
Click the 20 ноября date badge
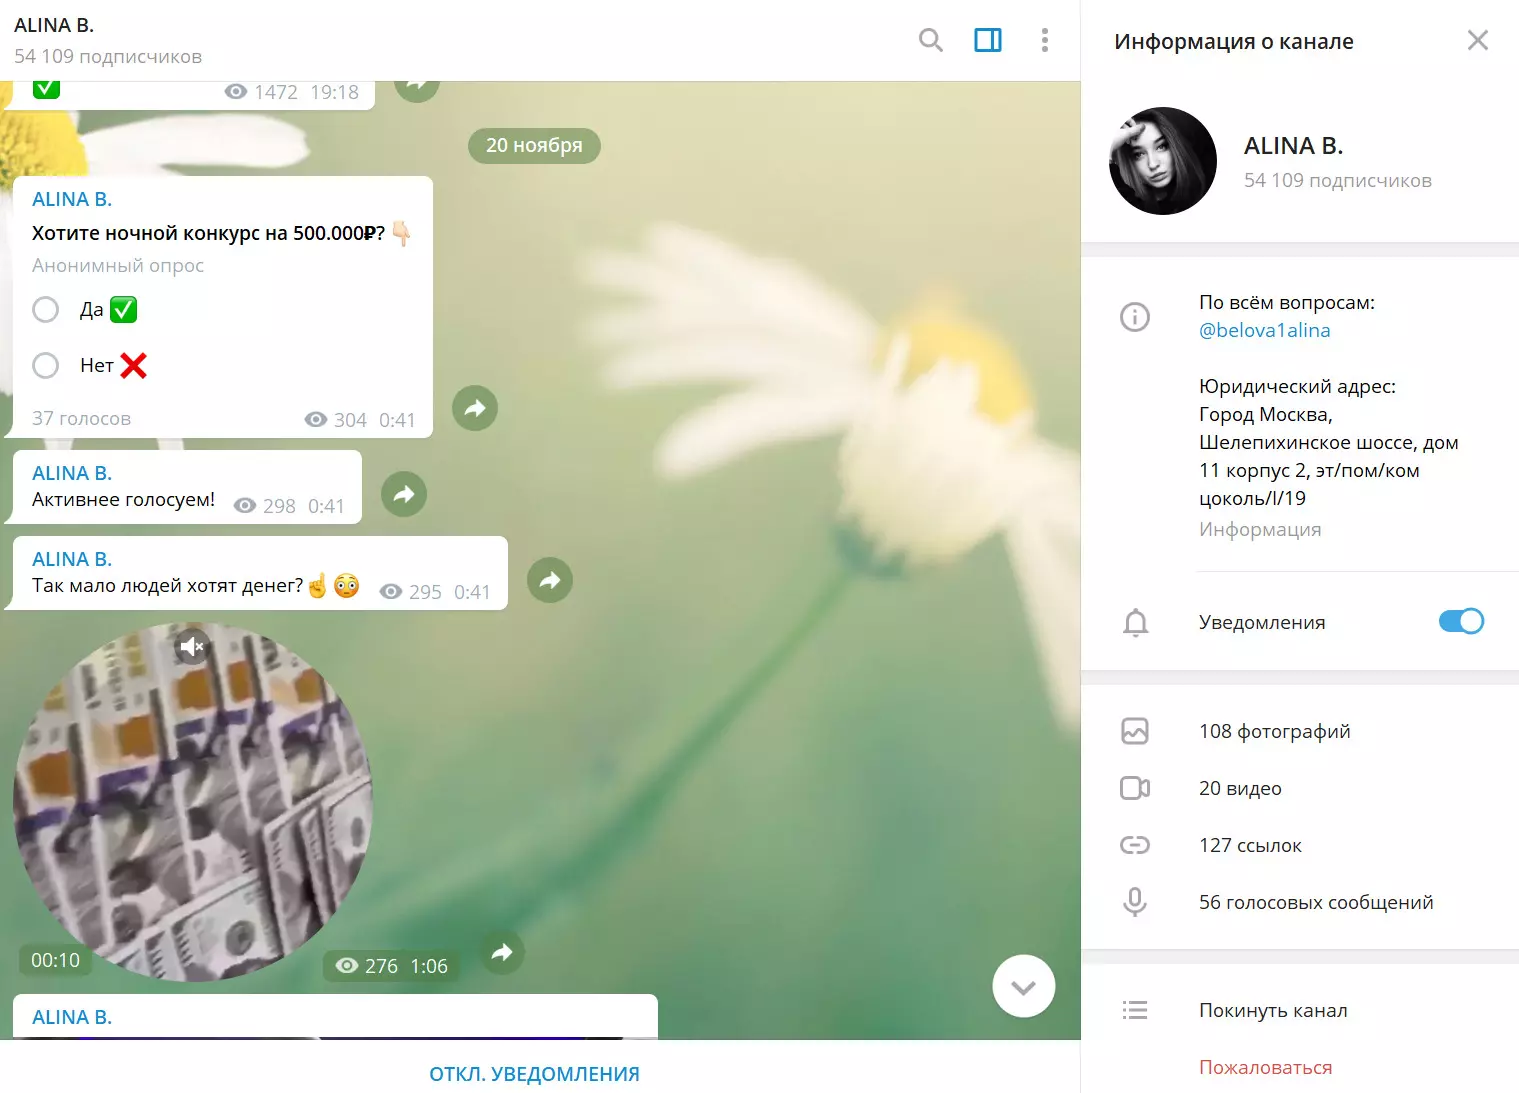pos(534,145)
